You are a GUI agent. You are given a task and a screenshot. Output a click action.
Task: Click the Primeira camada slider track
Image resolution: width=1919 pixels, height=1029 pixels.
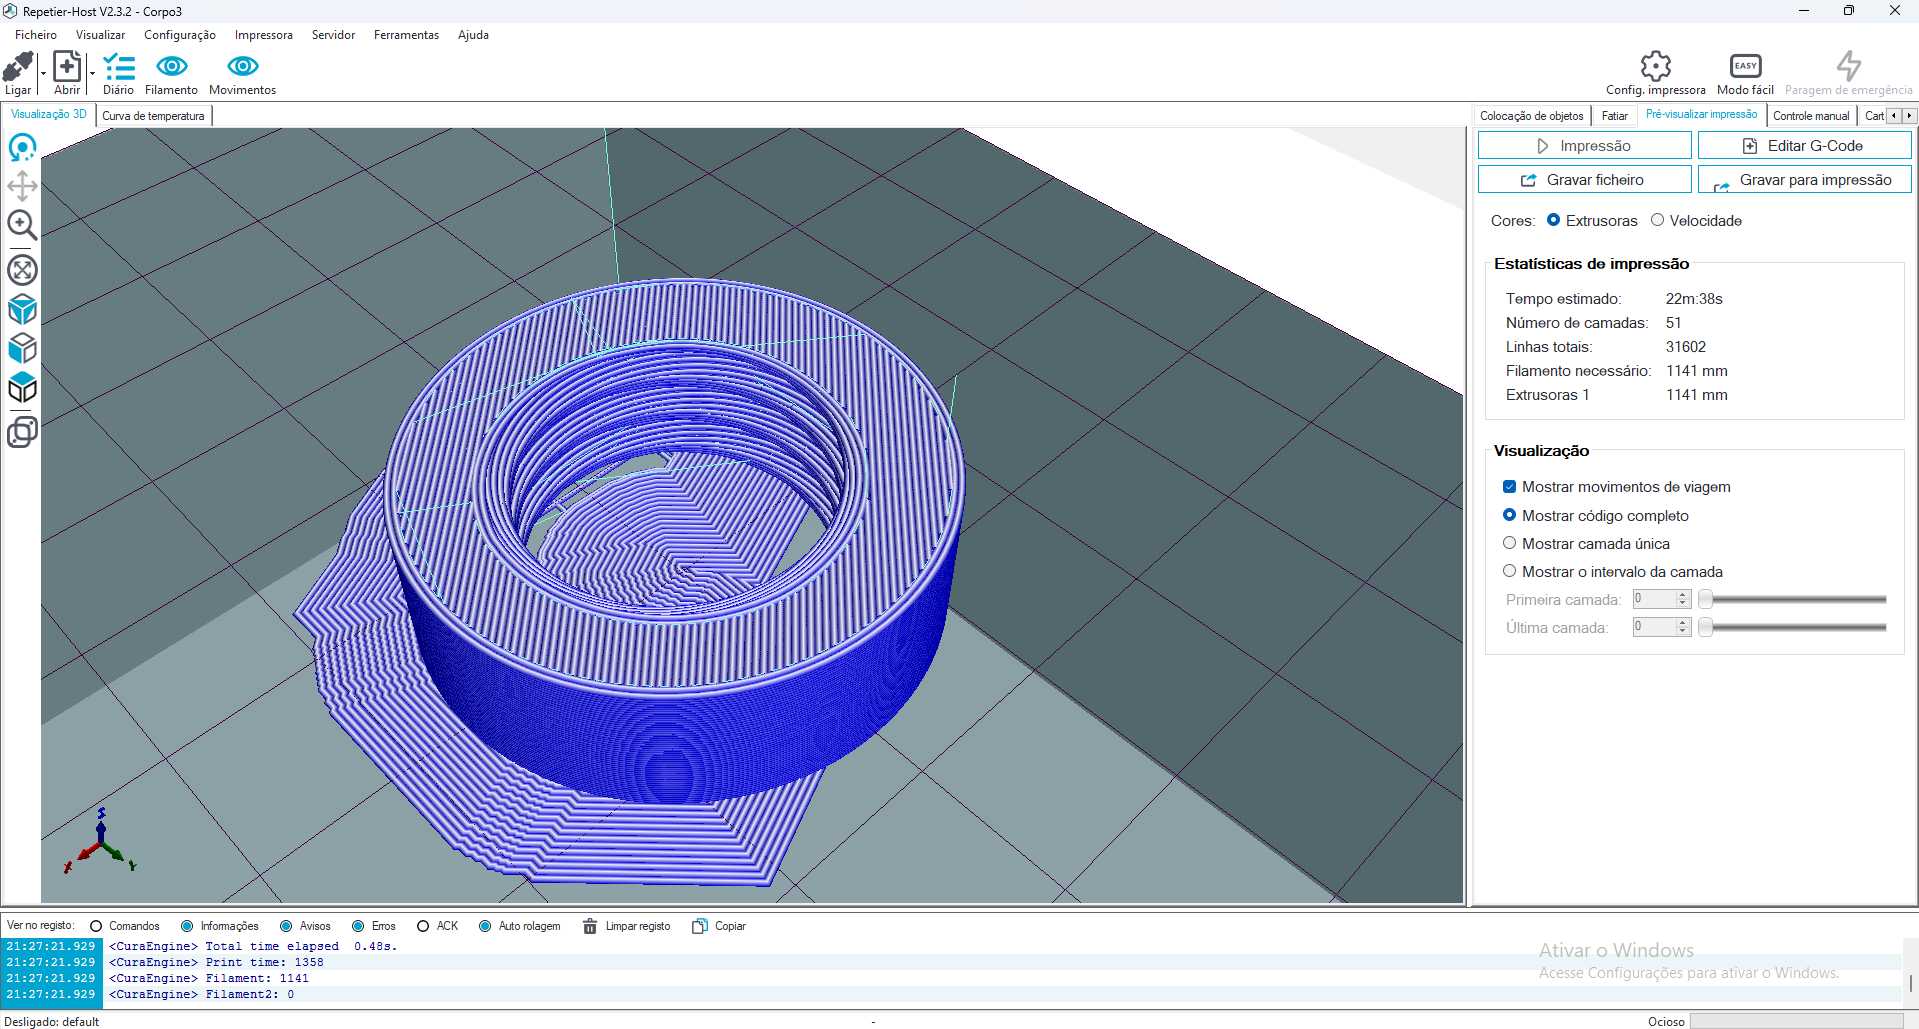click(1796, 599)
